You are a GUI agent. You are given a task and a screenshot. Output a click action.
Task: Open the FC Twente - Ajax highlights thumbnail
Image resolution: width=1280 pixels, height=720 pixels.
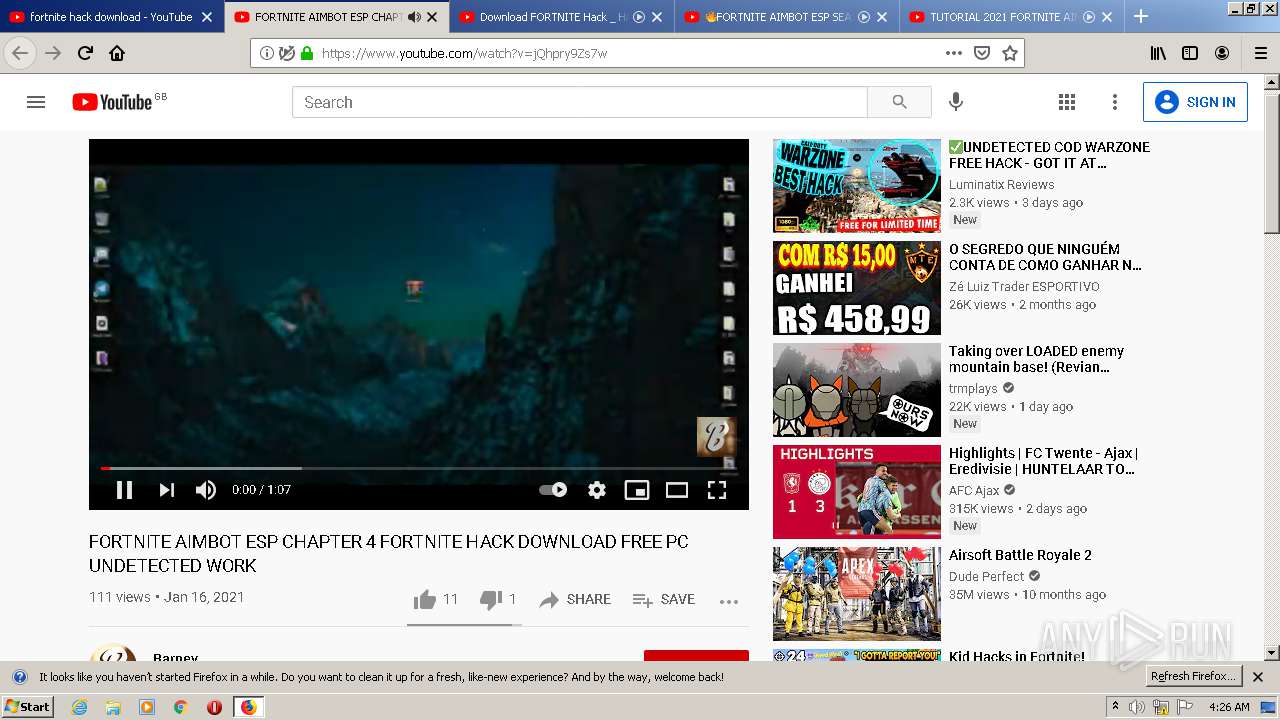point(857,492)
